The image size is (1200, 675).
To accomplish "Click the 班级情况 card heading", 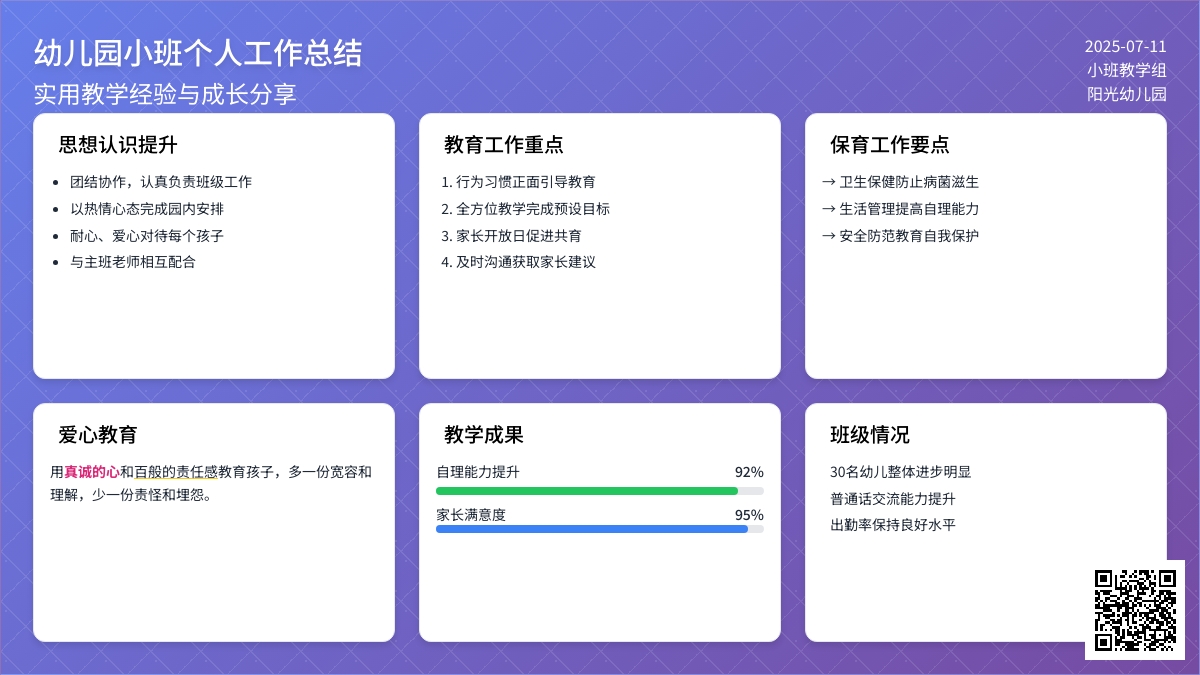I will click(870, 435).
